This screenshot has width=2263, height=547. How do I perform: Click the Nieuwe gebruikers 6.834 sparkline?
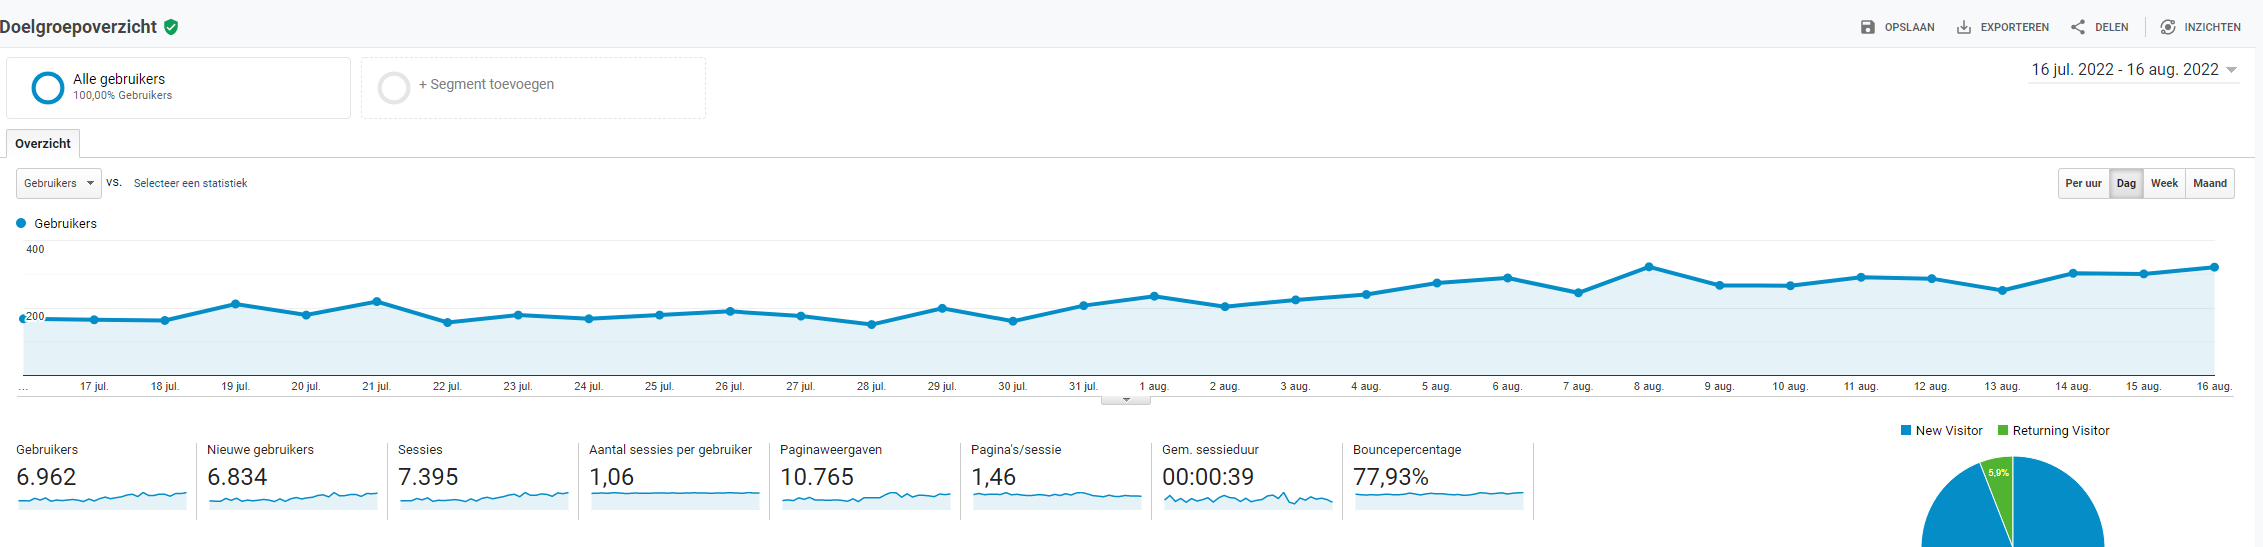(x=293, y=500)
